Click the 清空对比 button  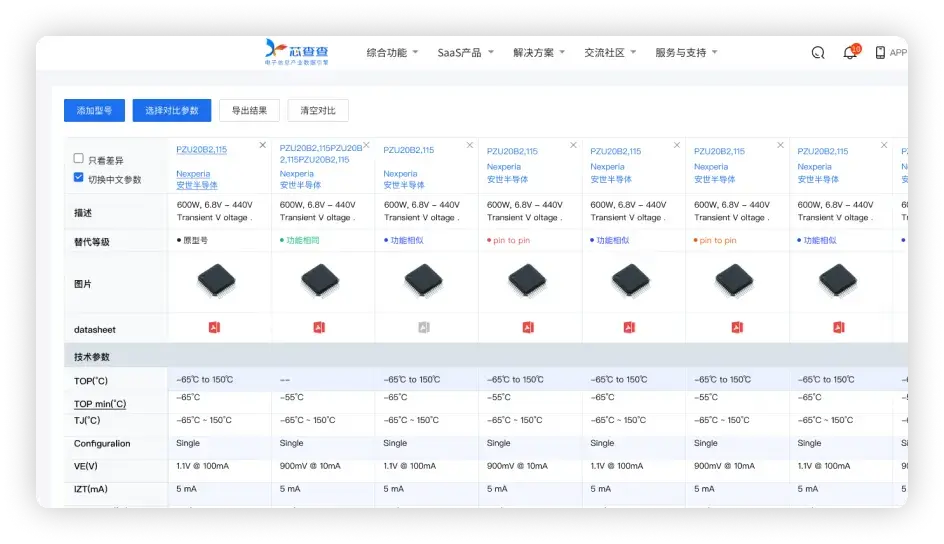tap(318, 111)
